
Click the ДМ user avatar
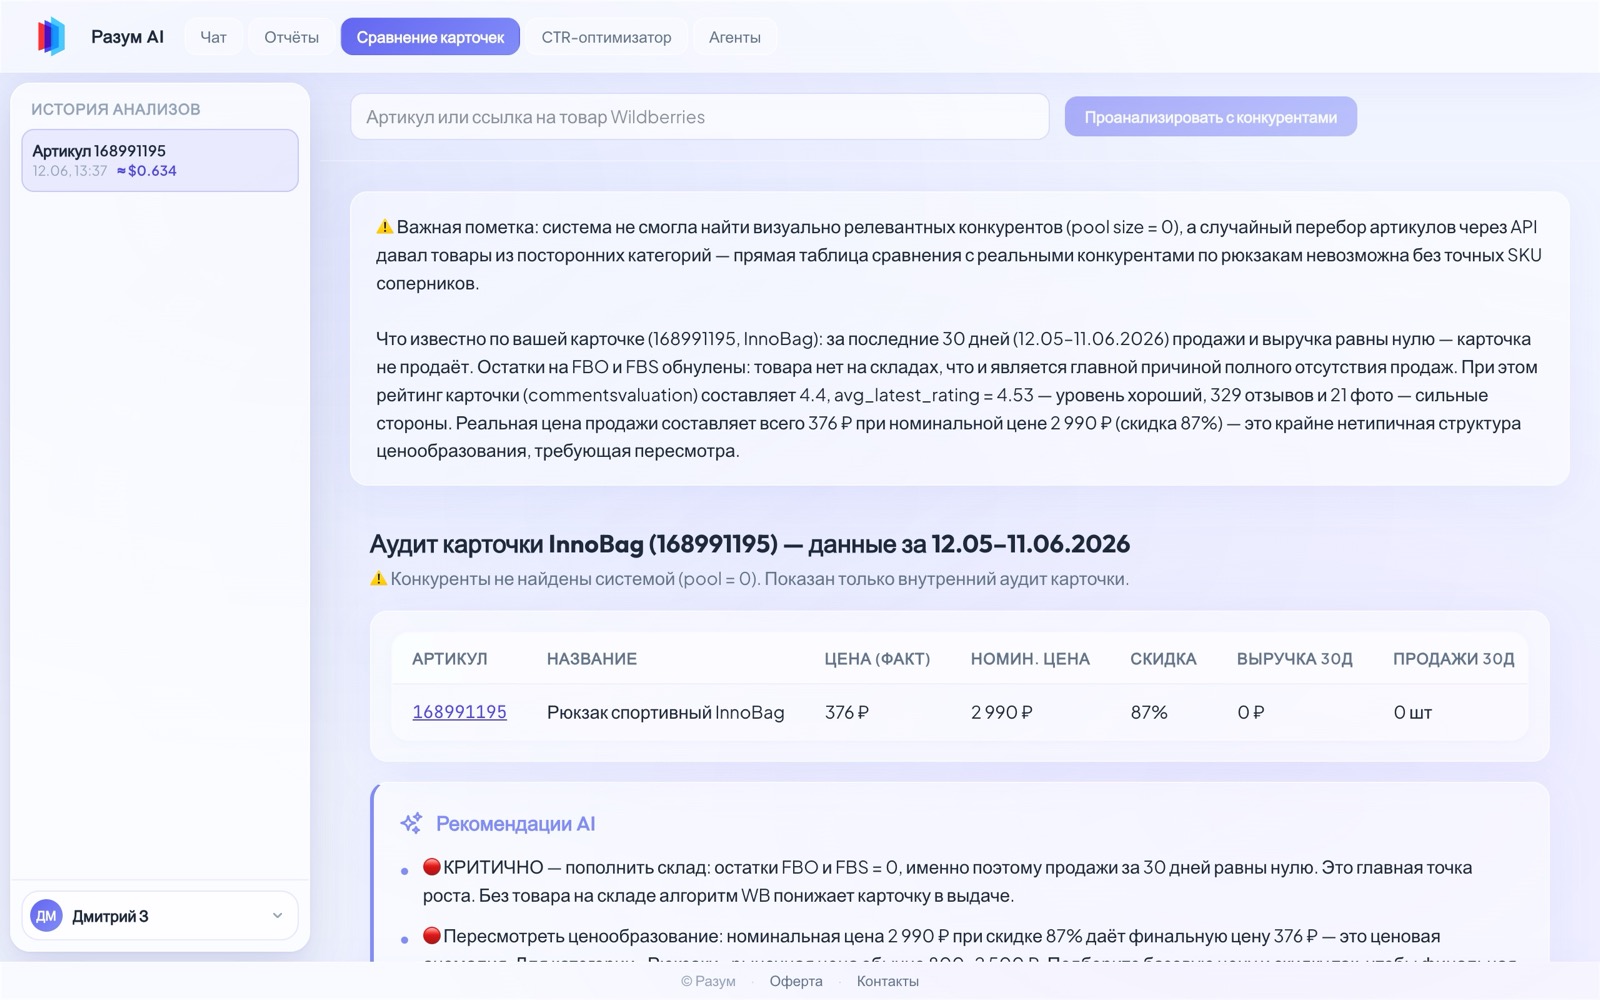46,916
